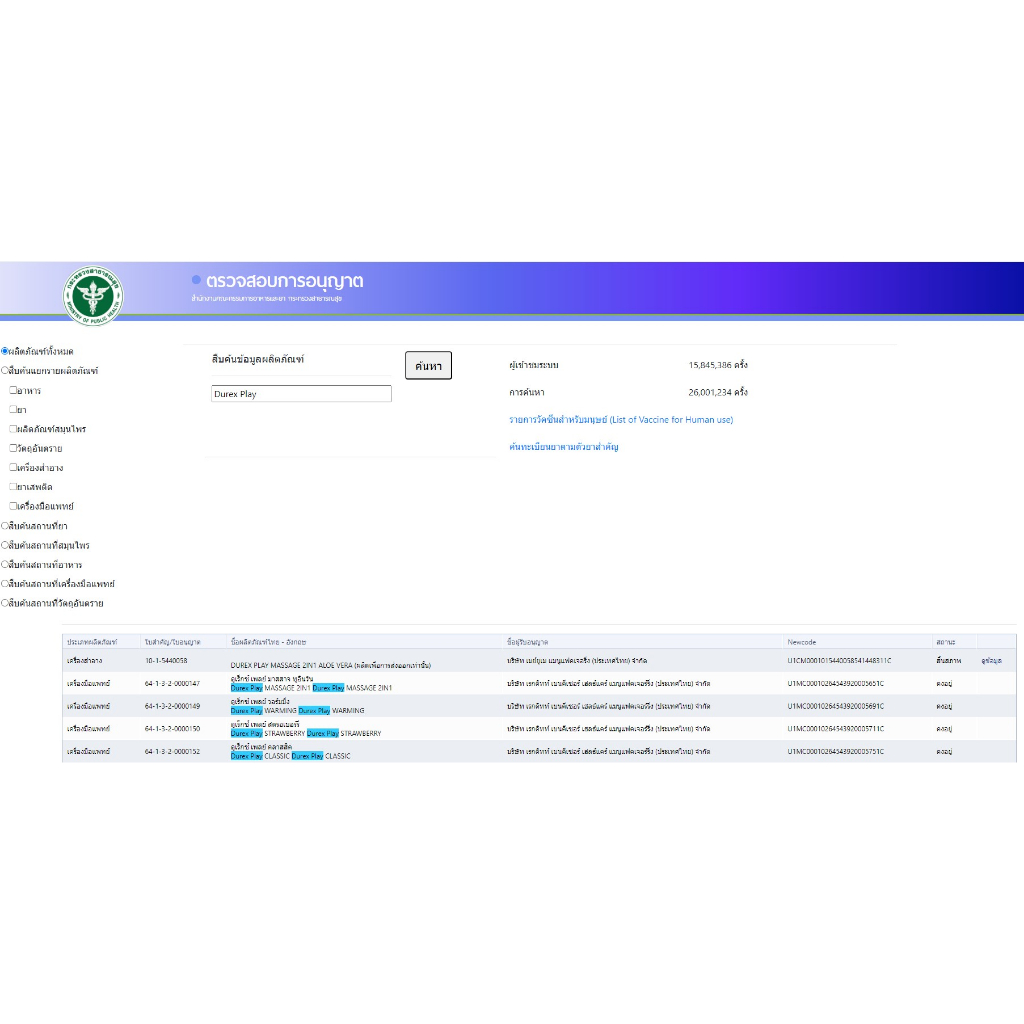Click license number 64-1-3-2-0000152
The height and width of the screenshot is (1024, 1024).
[x=172, y=752]
